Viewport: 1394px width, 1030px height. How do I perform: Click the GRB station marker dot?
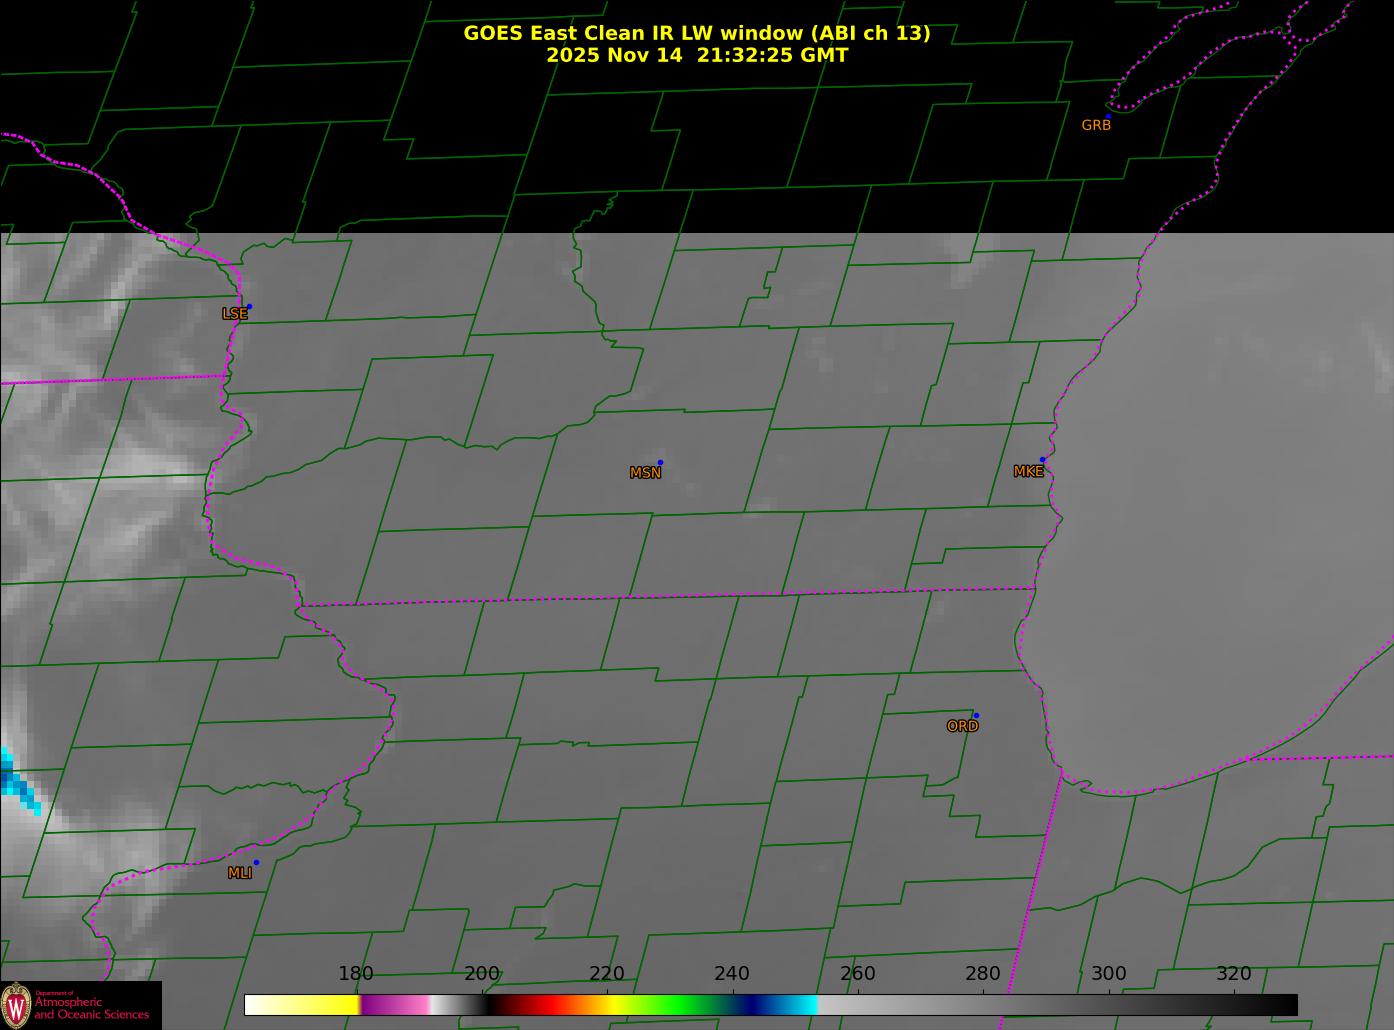[x=1108, y=117]
